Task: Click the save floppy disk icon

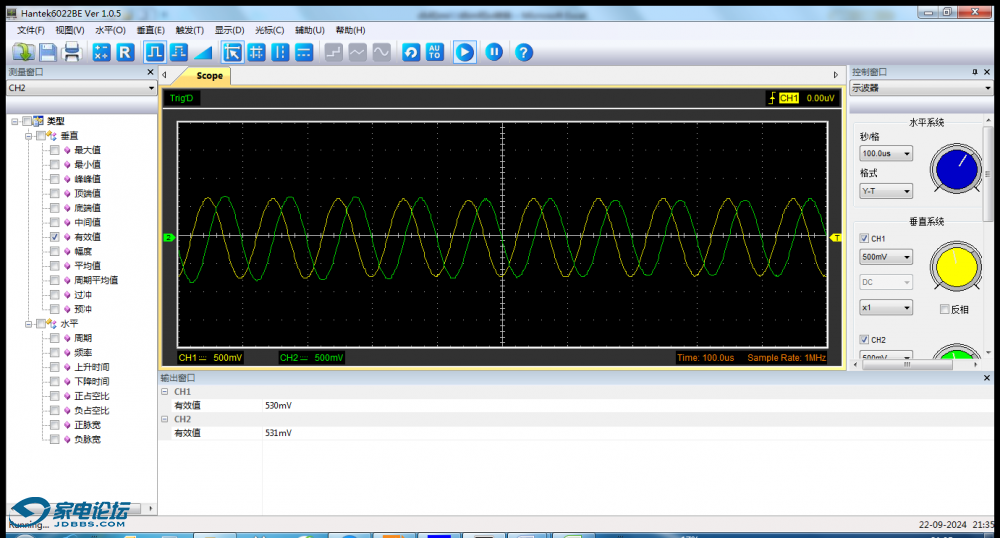Action: tap(48, 52)
